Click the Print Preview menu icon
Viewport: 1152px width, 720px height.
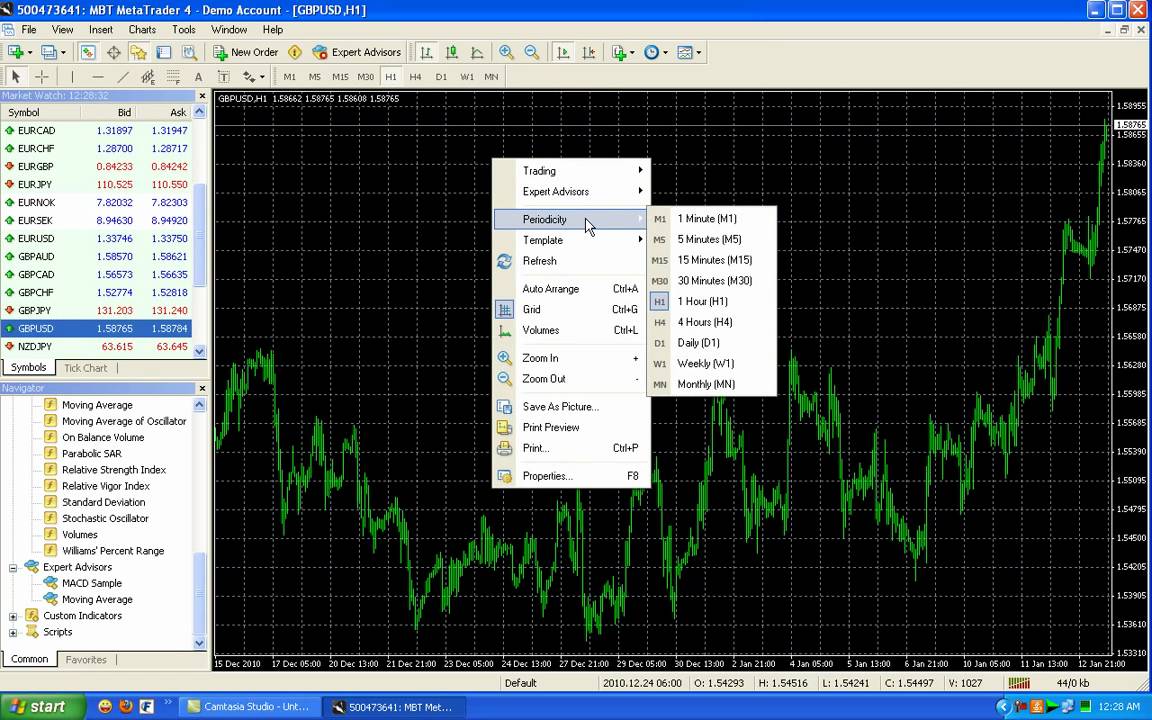(x=504, y=427)
